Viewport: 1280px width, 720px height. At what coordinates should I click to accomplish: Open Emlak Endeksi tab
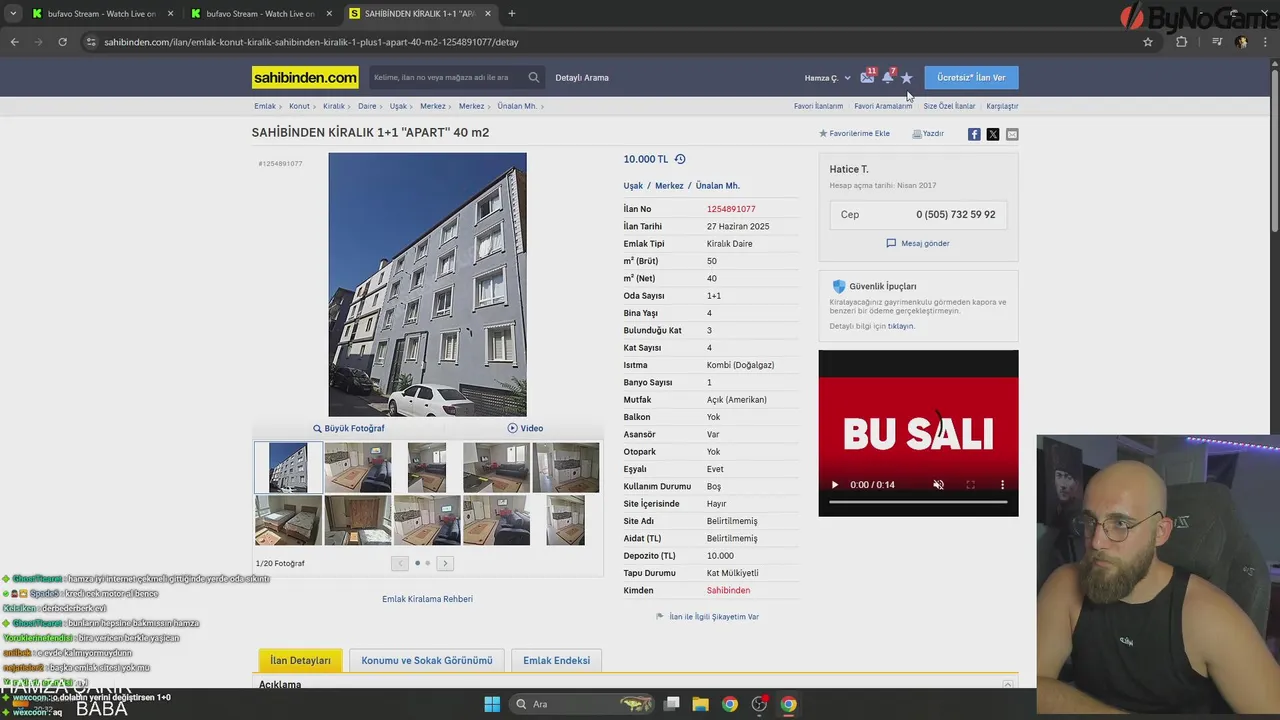556,660
